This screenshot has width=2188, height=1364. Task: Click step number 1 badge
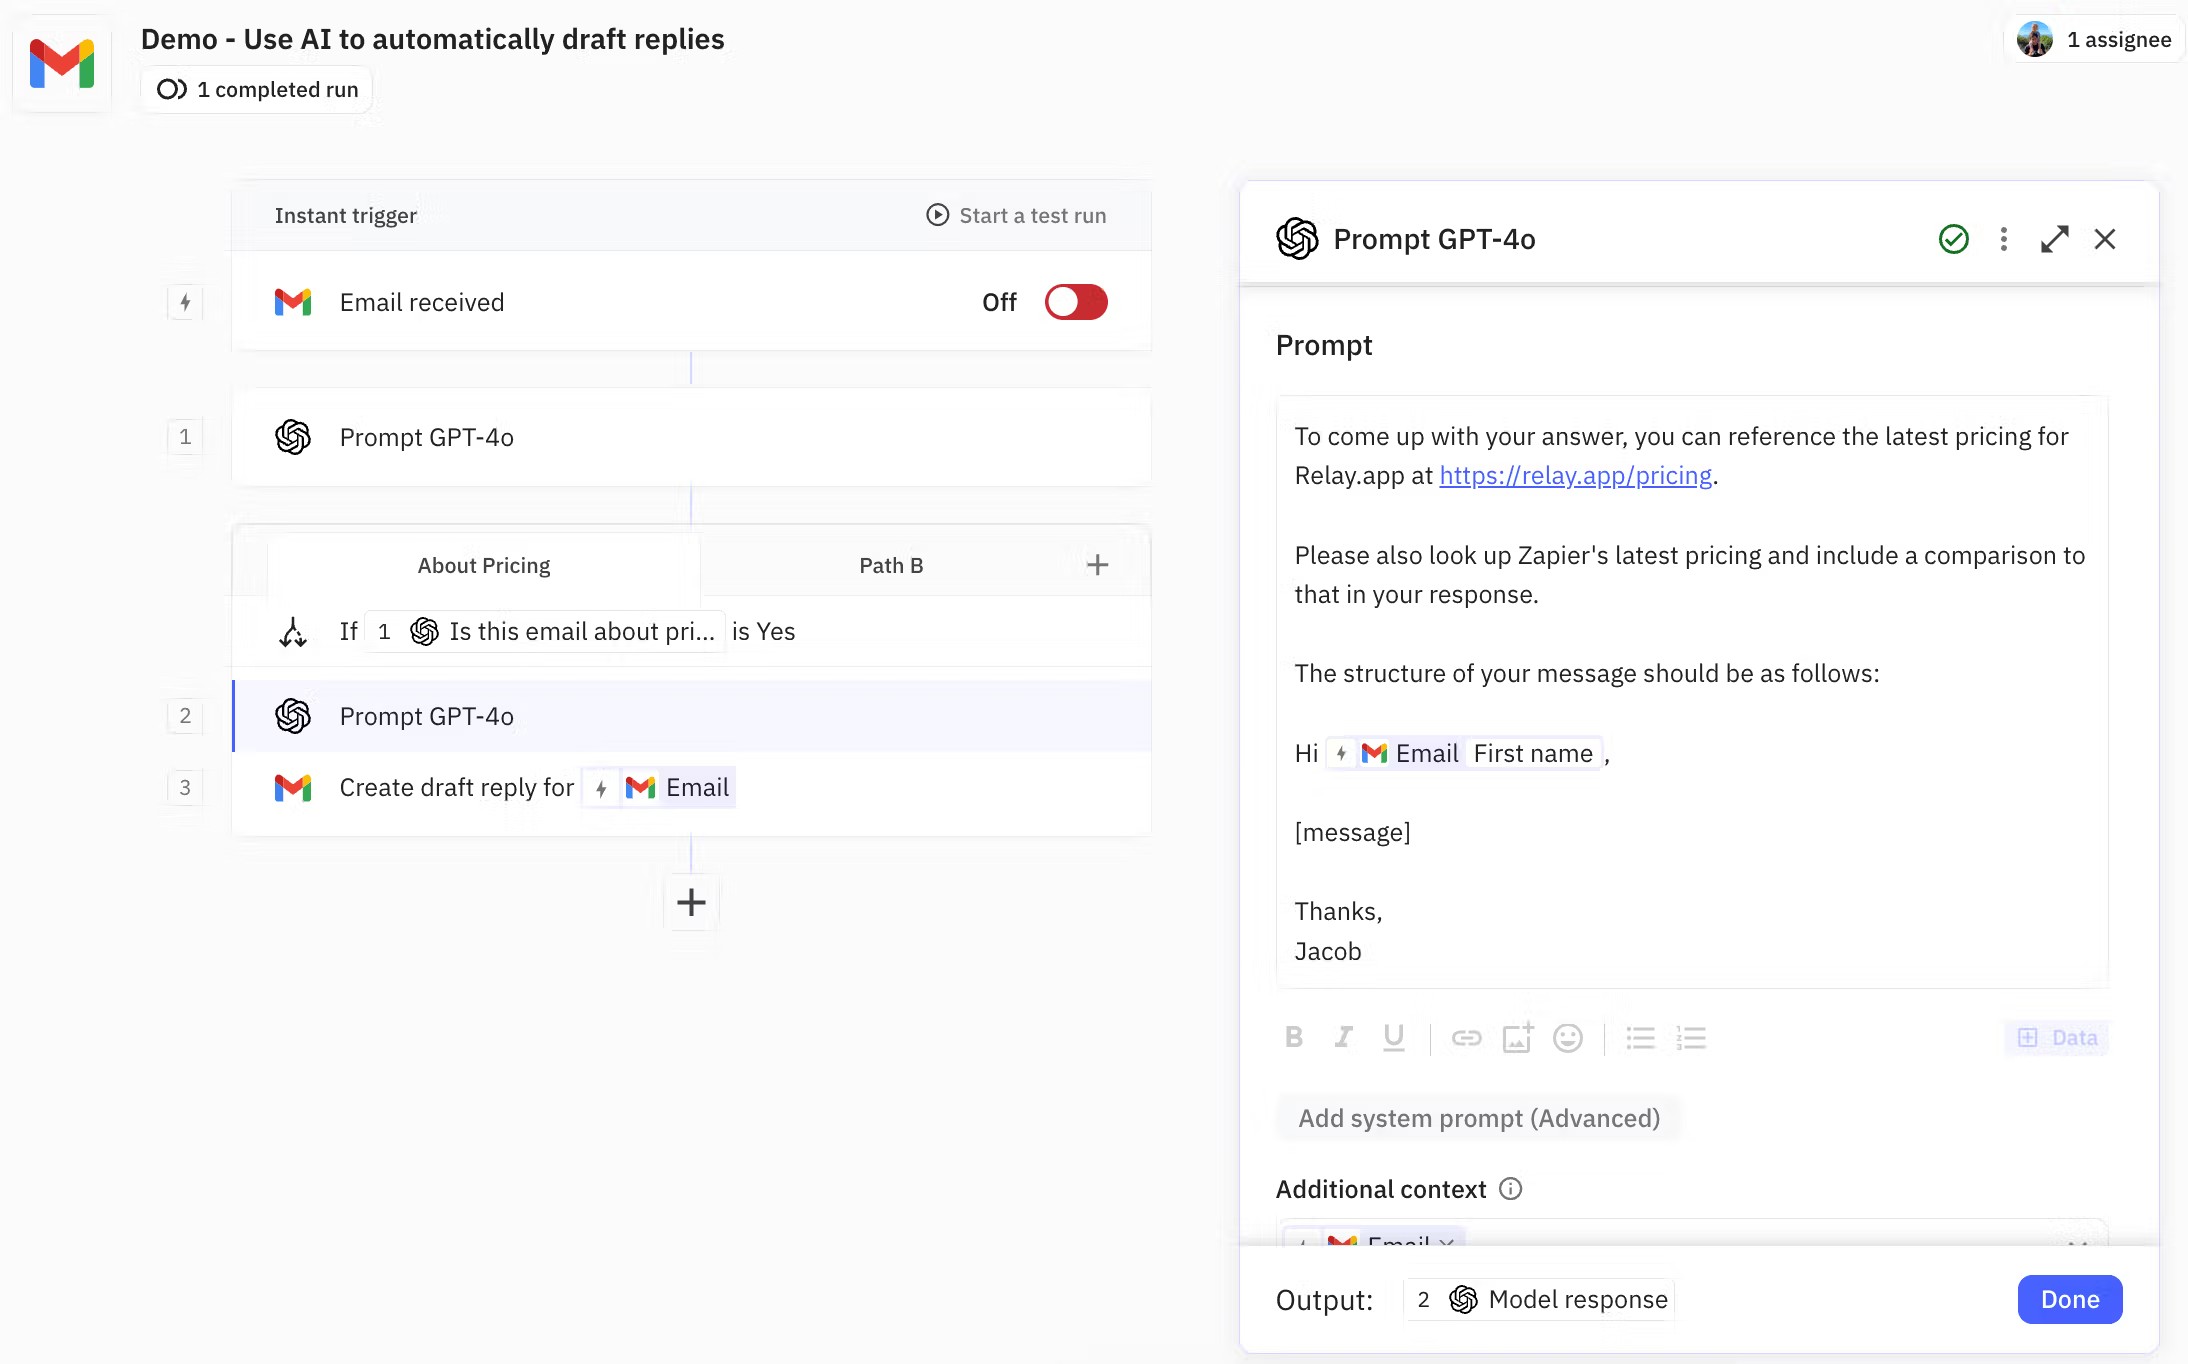[185, 437]
